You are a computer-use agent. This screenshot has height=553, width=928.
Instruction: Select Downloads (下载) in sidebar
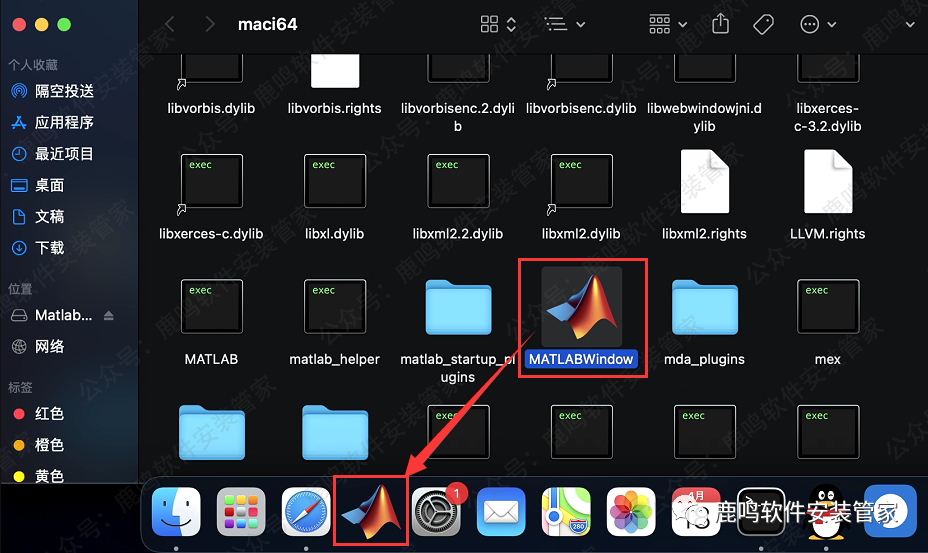[x=49, y=247]
